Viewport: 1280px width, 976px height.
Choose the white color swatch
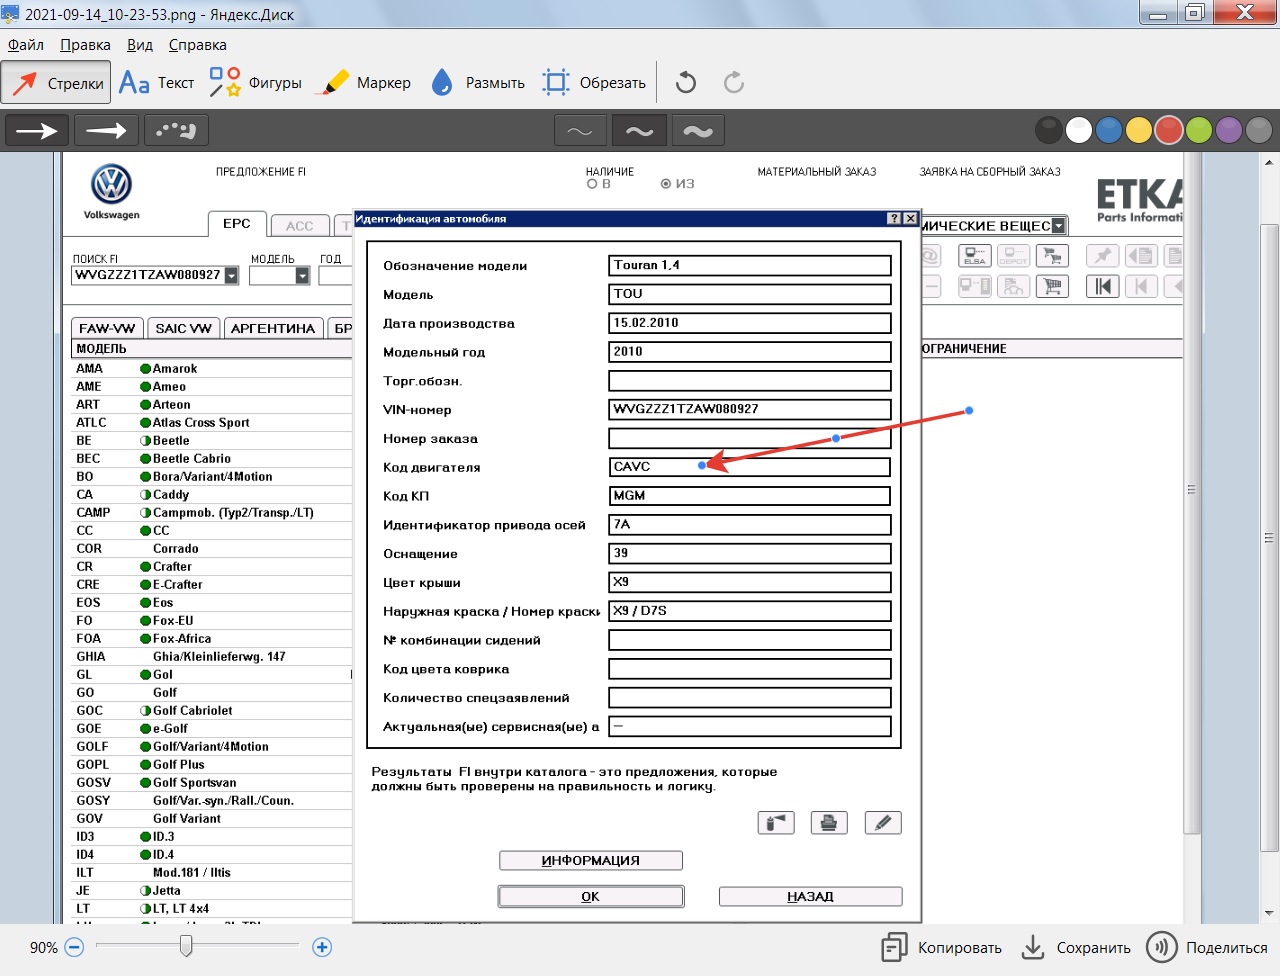coord(1079,130)
